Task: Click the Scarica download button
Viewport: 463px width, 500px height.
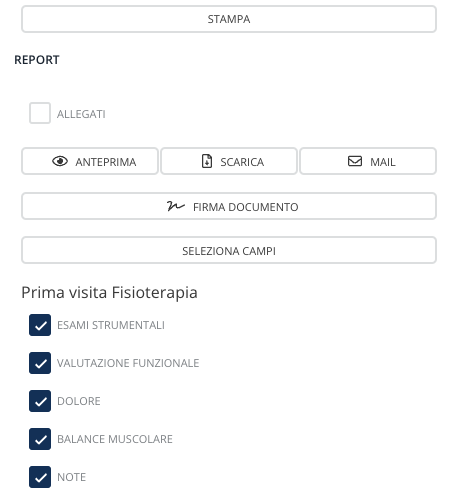Action: point(229,161)
